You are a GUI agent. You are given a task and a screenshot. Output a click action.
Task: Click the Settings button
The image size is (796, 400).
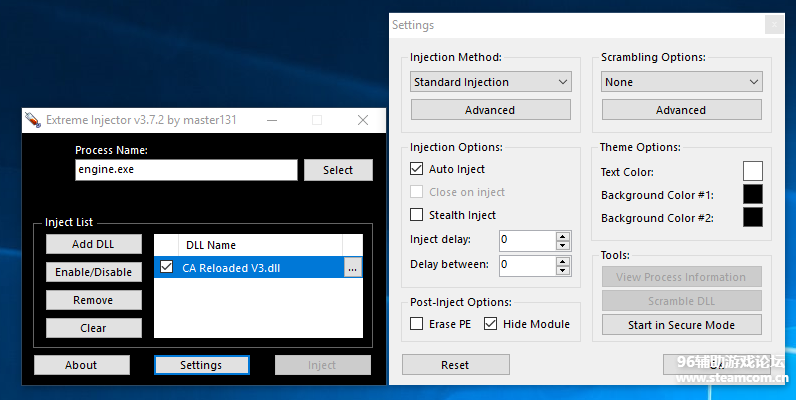202,365
